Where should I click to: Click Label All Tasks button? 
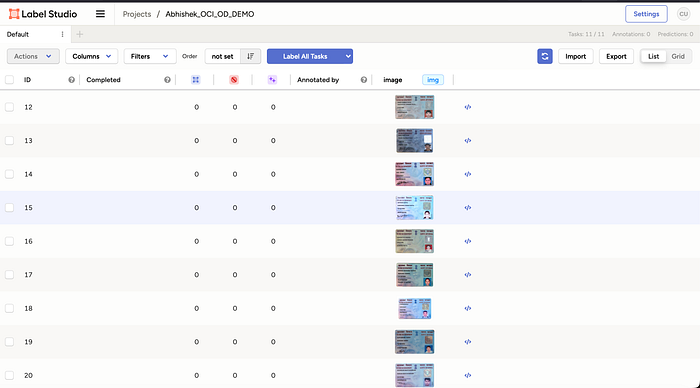[x=305, y=56]
